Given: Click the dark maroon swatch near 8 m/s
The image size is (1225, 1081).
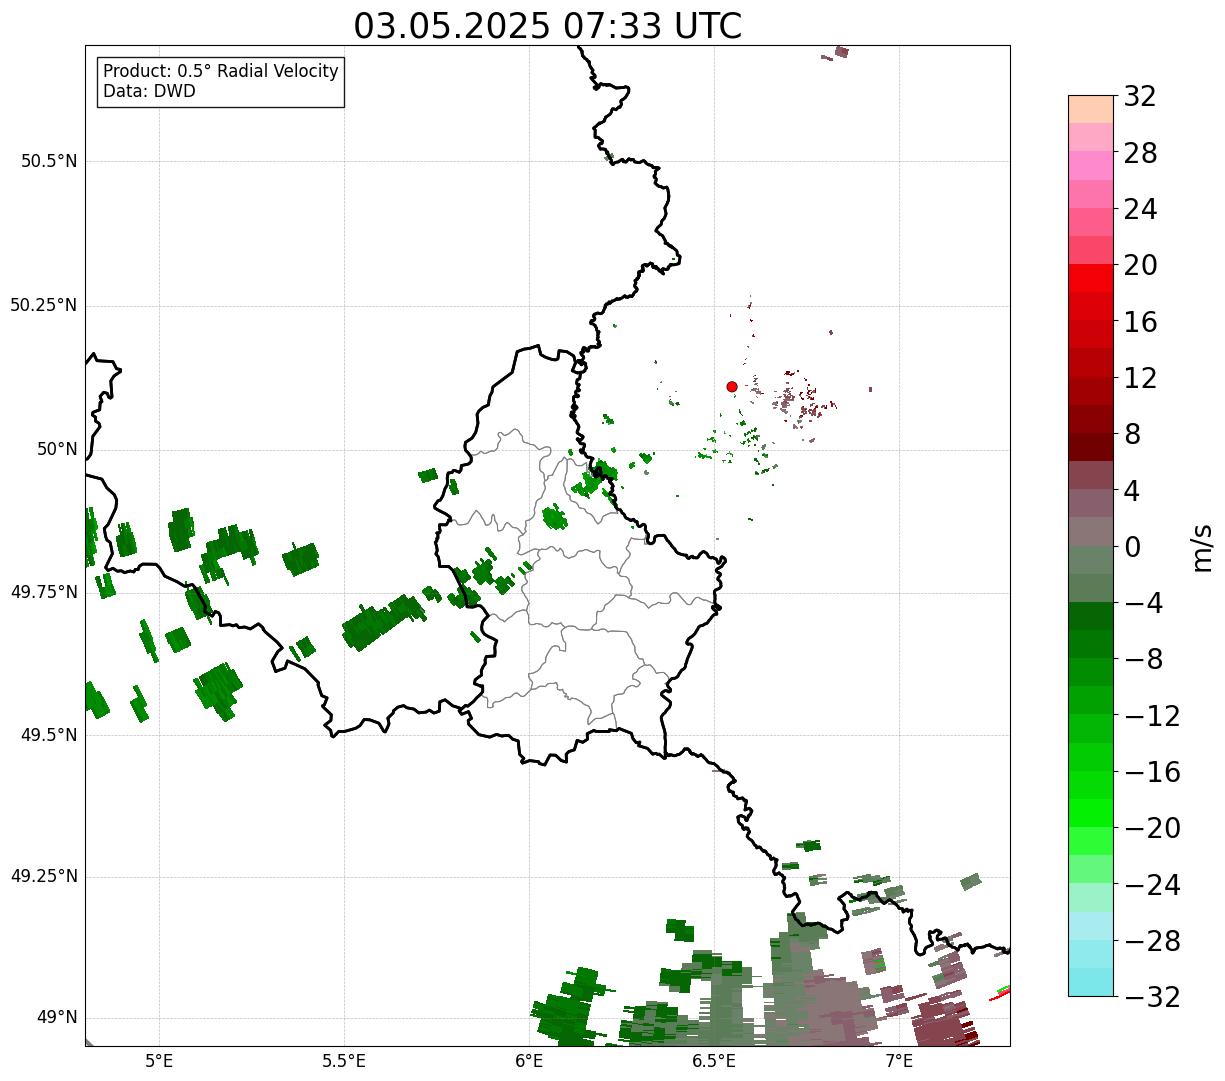Looking at the screenshot, I should click(x=1091, y=447).
